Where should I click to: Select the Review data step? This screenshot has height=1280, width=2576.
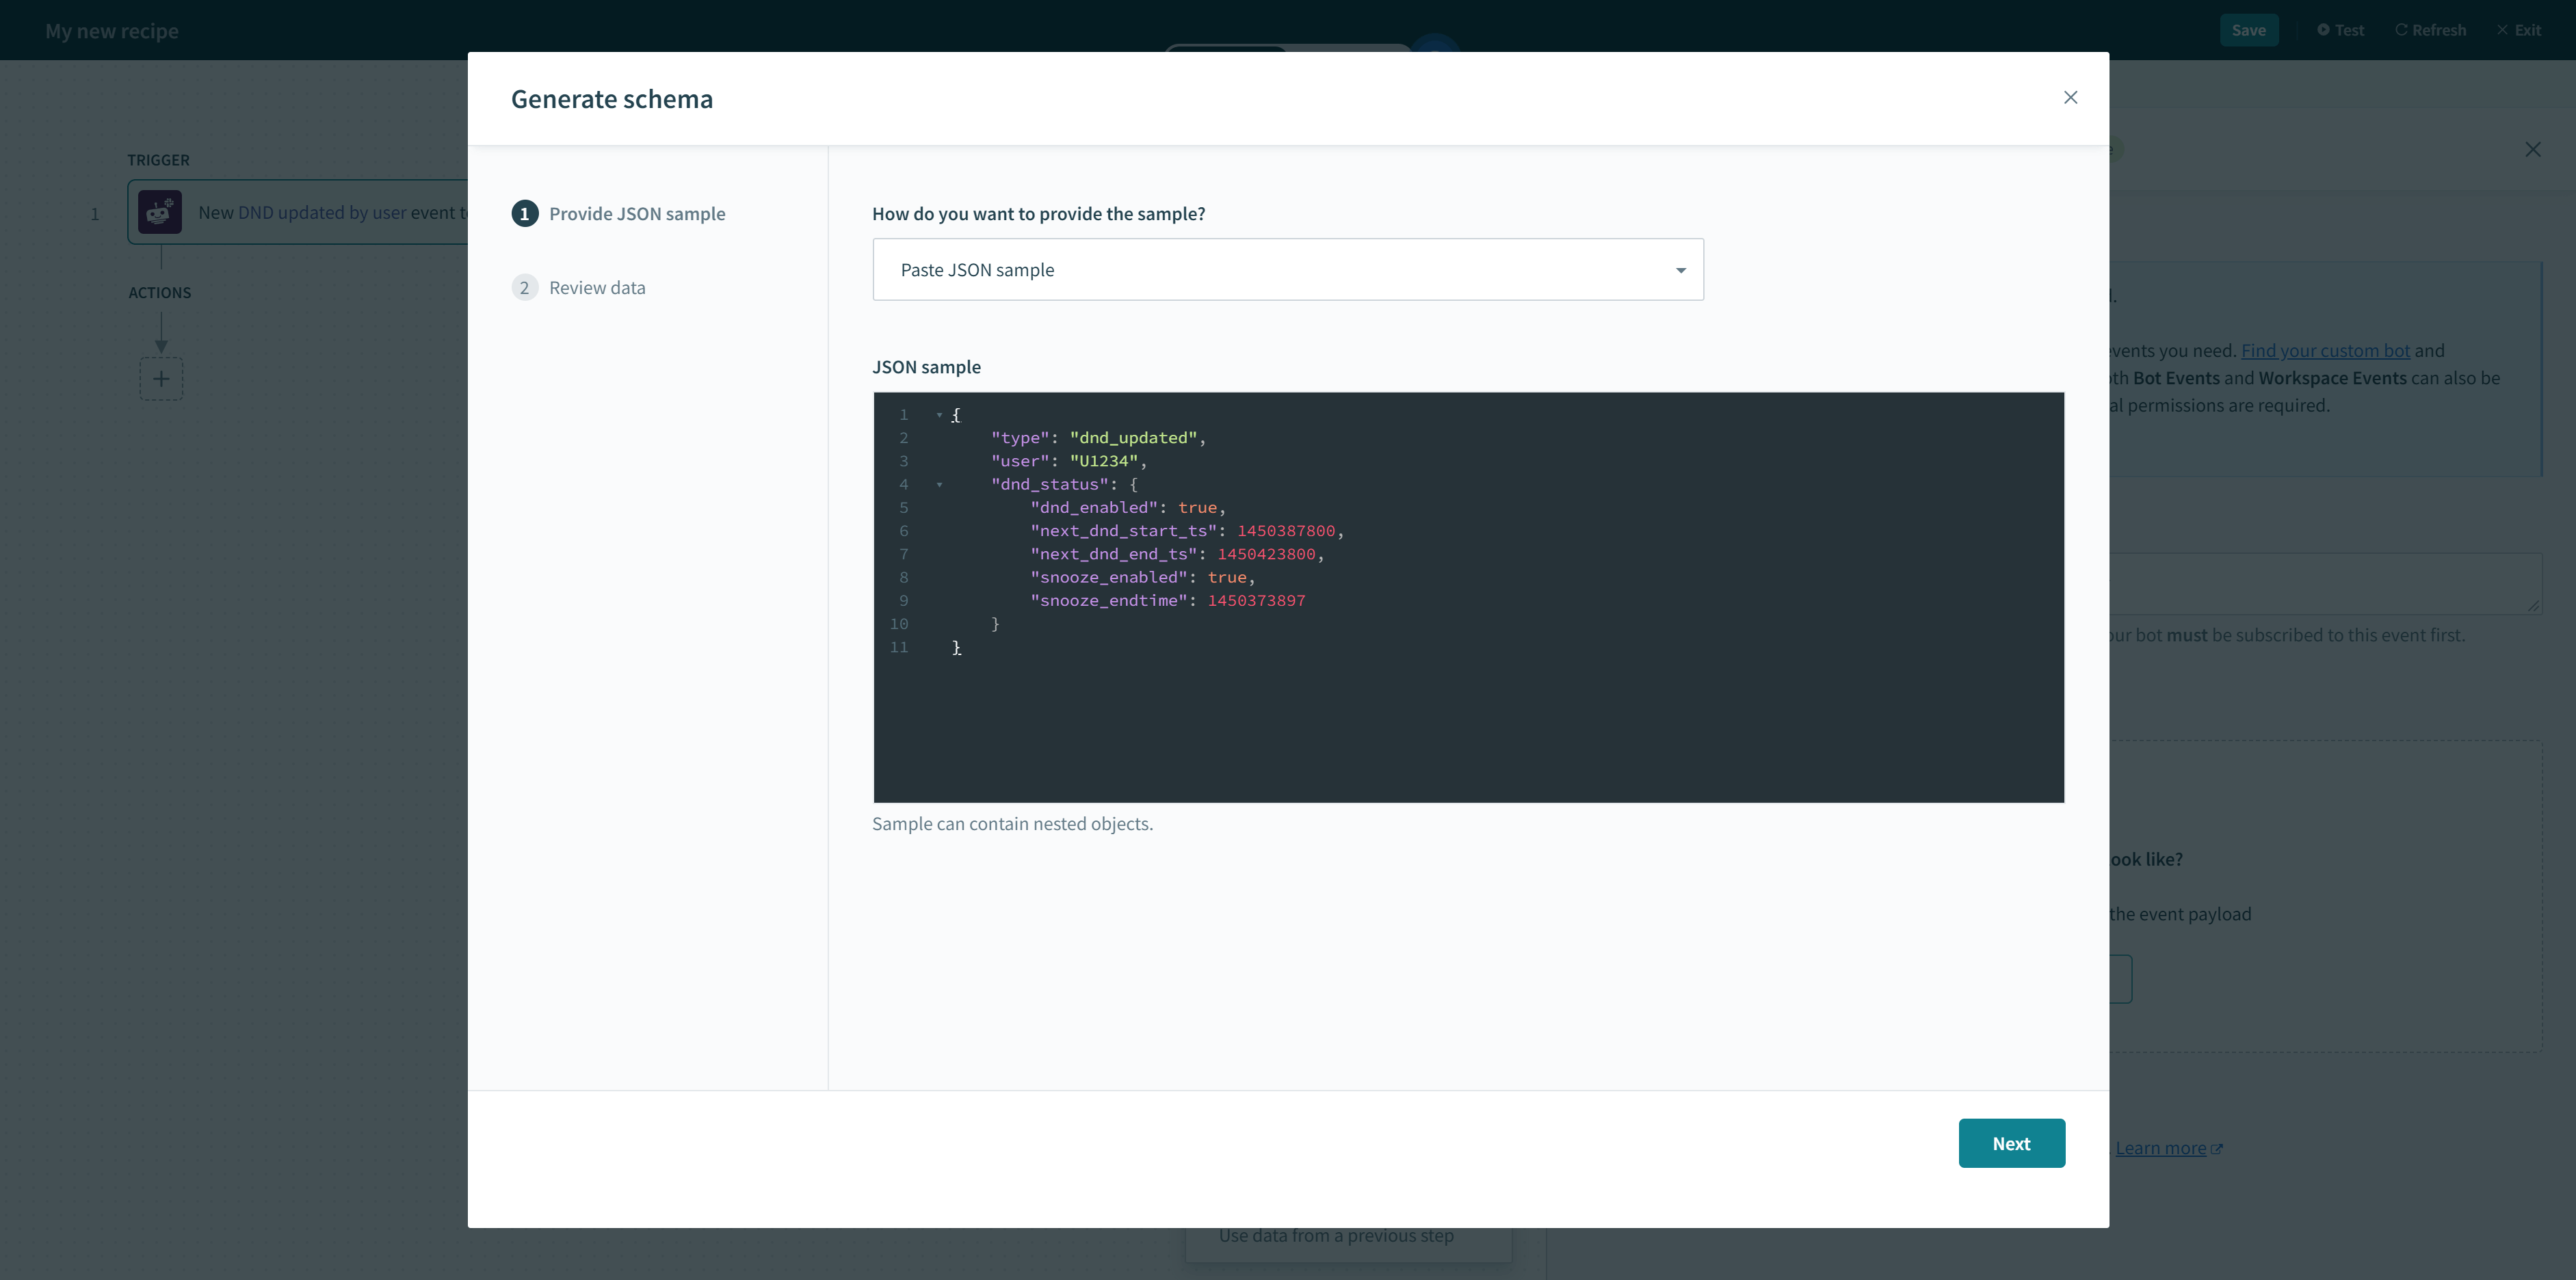(x=578, y=287)
